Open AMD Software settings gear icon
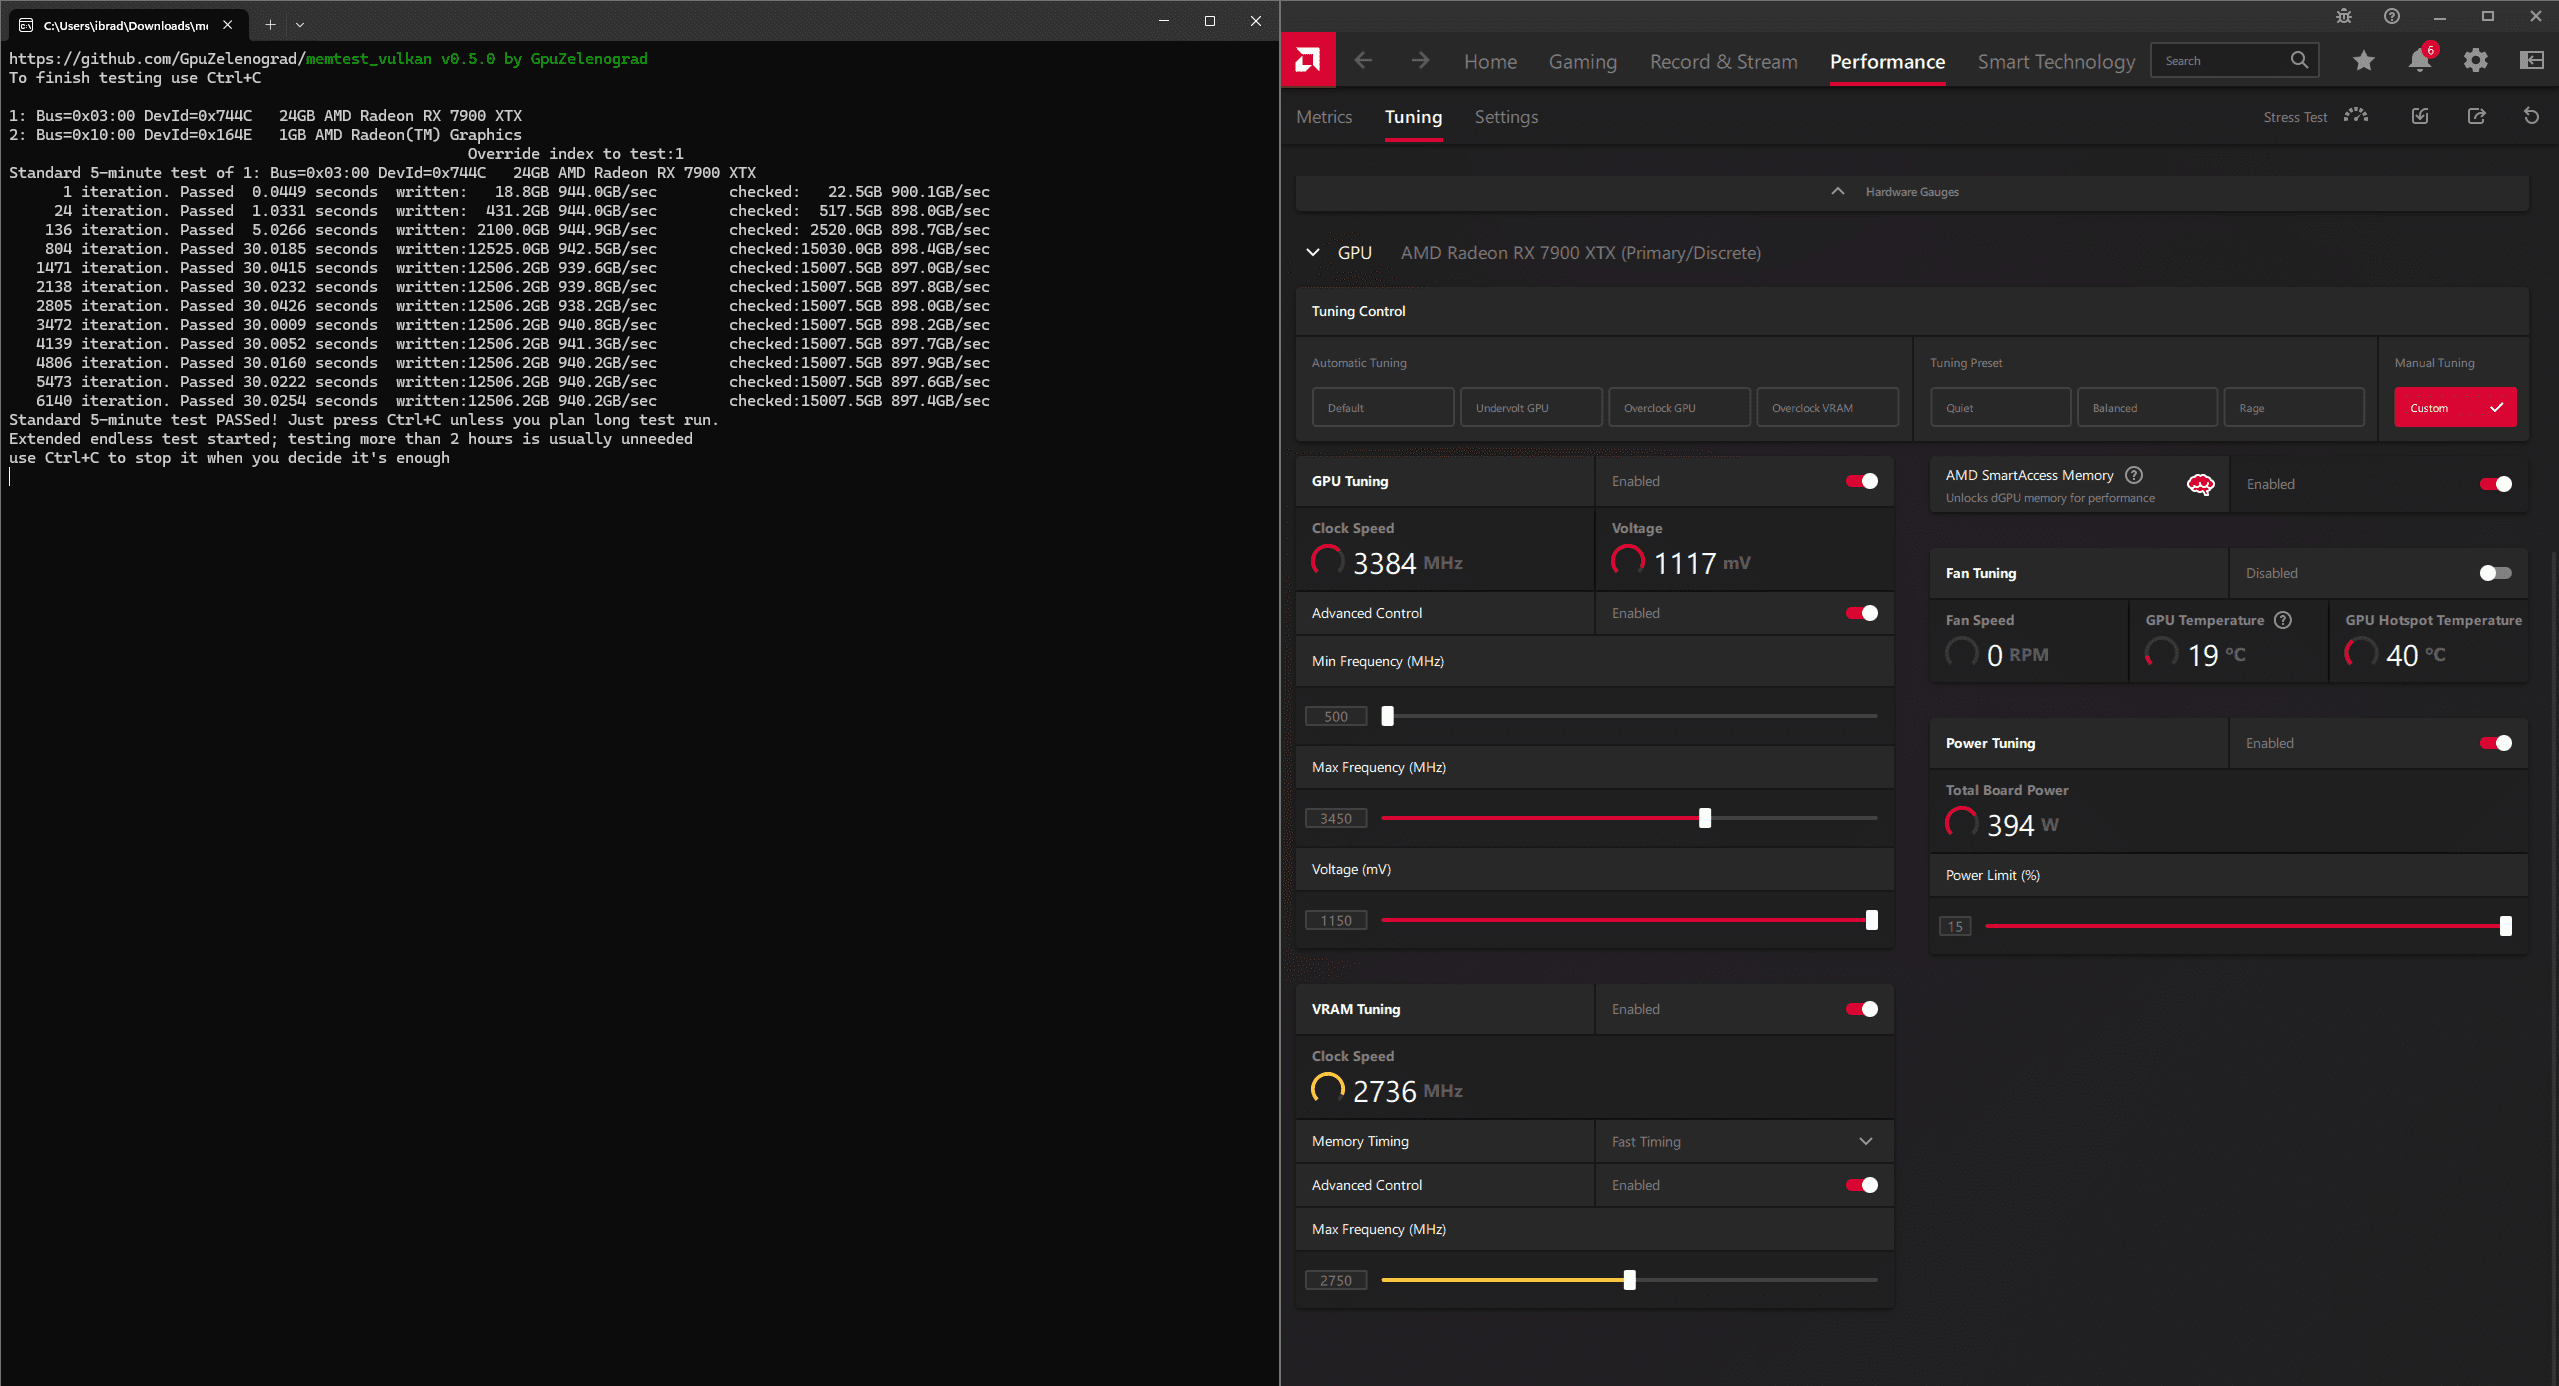The height and width of the screenshot is (1386, 2559). [x=2475, y=61]
